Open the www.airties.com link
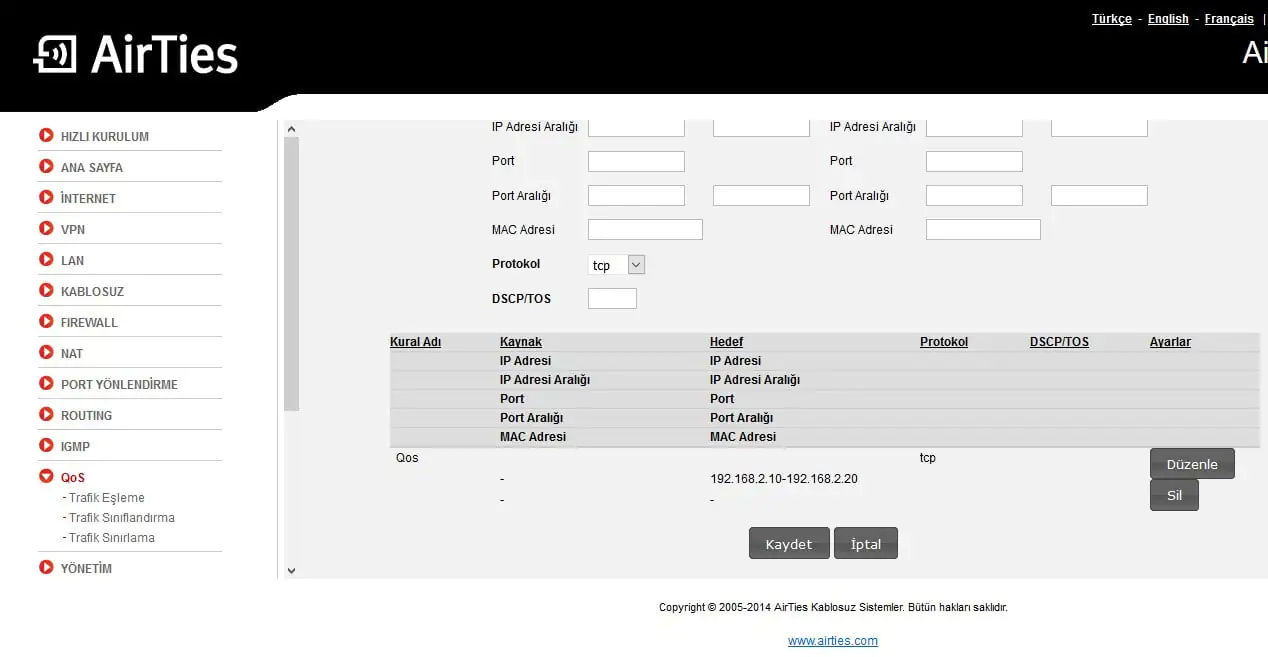 click(x=832, y=641)
